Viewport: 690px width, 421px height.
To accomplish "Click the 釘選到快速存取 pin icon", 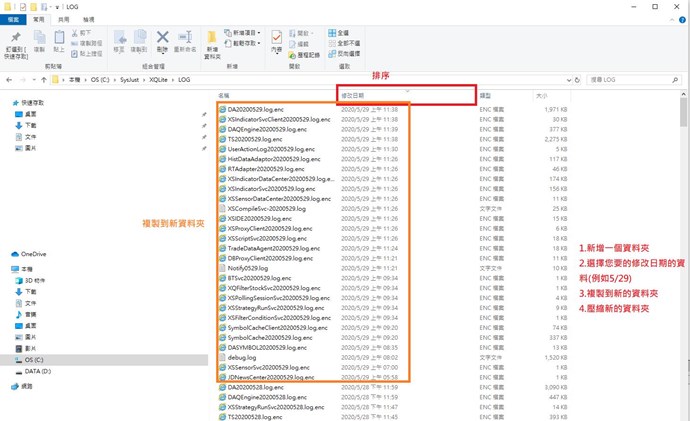I will 15,38.
